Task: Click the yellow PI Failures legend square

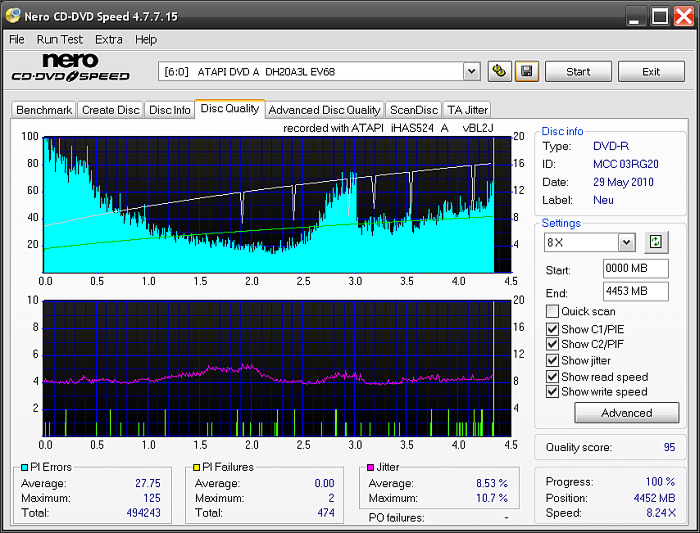Action: point(197,467)
